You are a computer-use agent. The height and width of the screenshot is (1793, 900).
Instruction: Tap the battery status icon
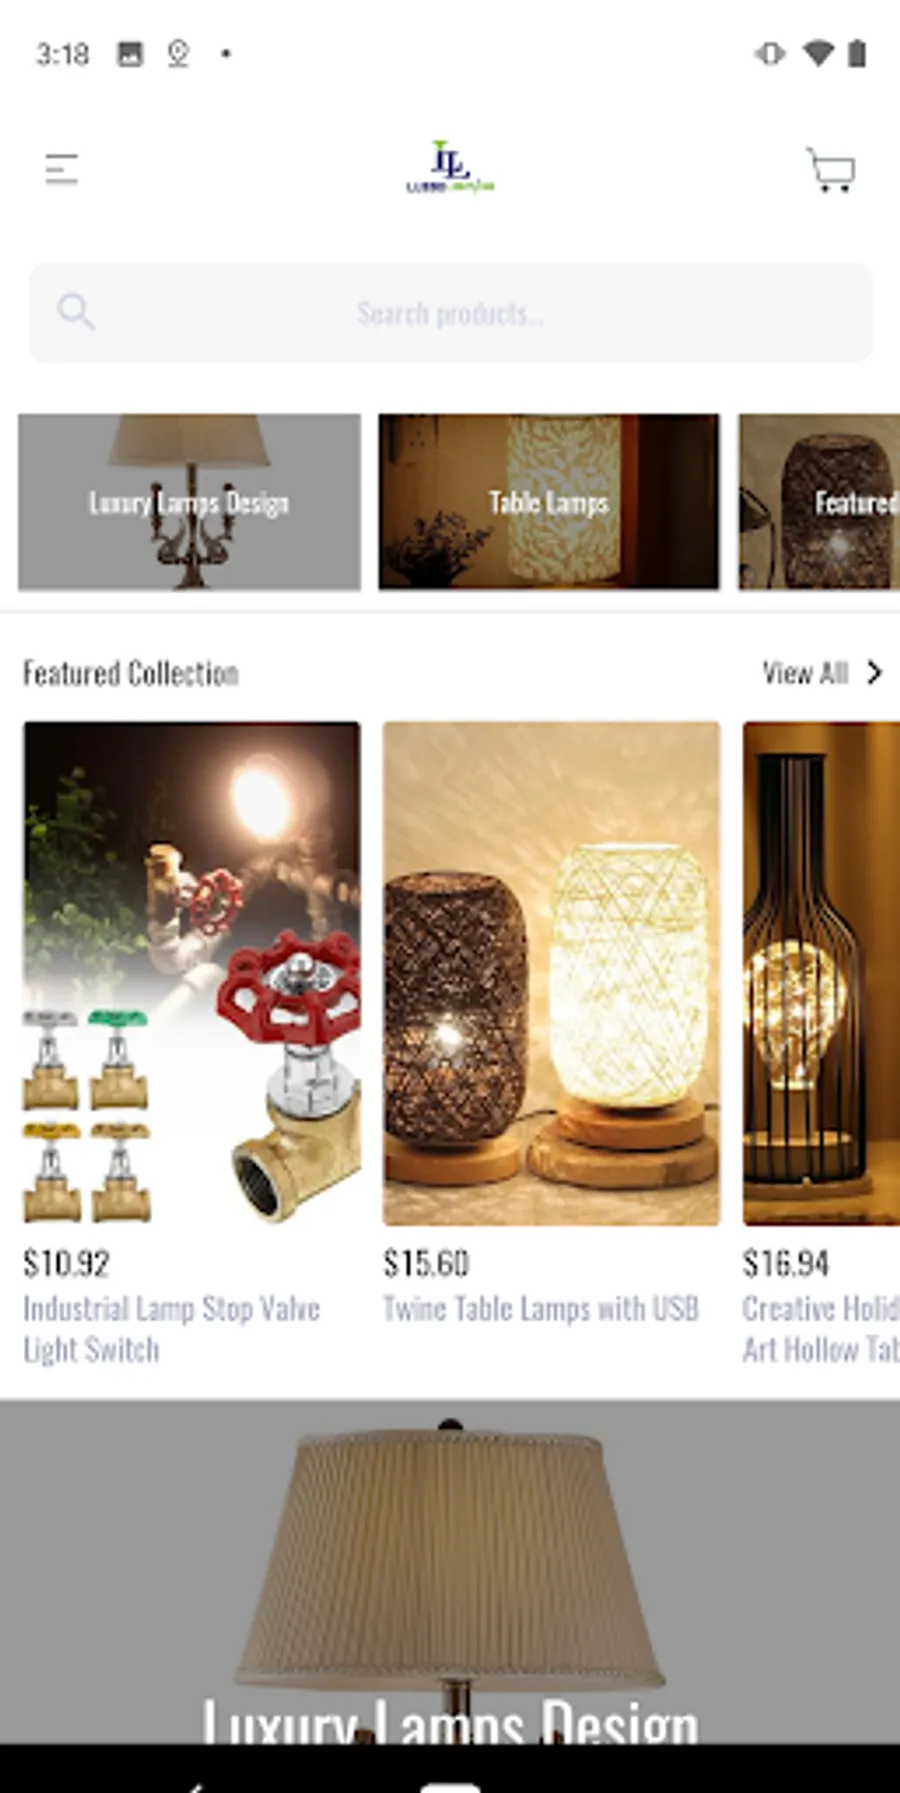click(857, 53)
